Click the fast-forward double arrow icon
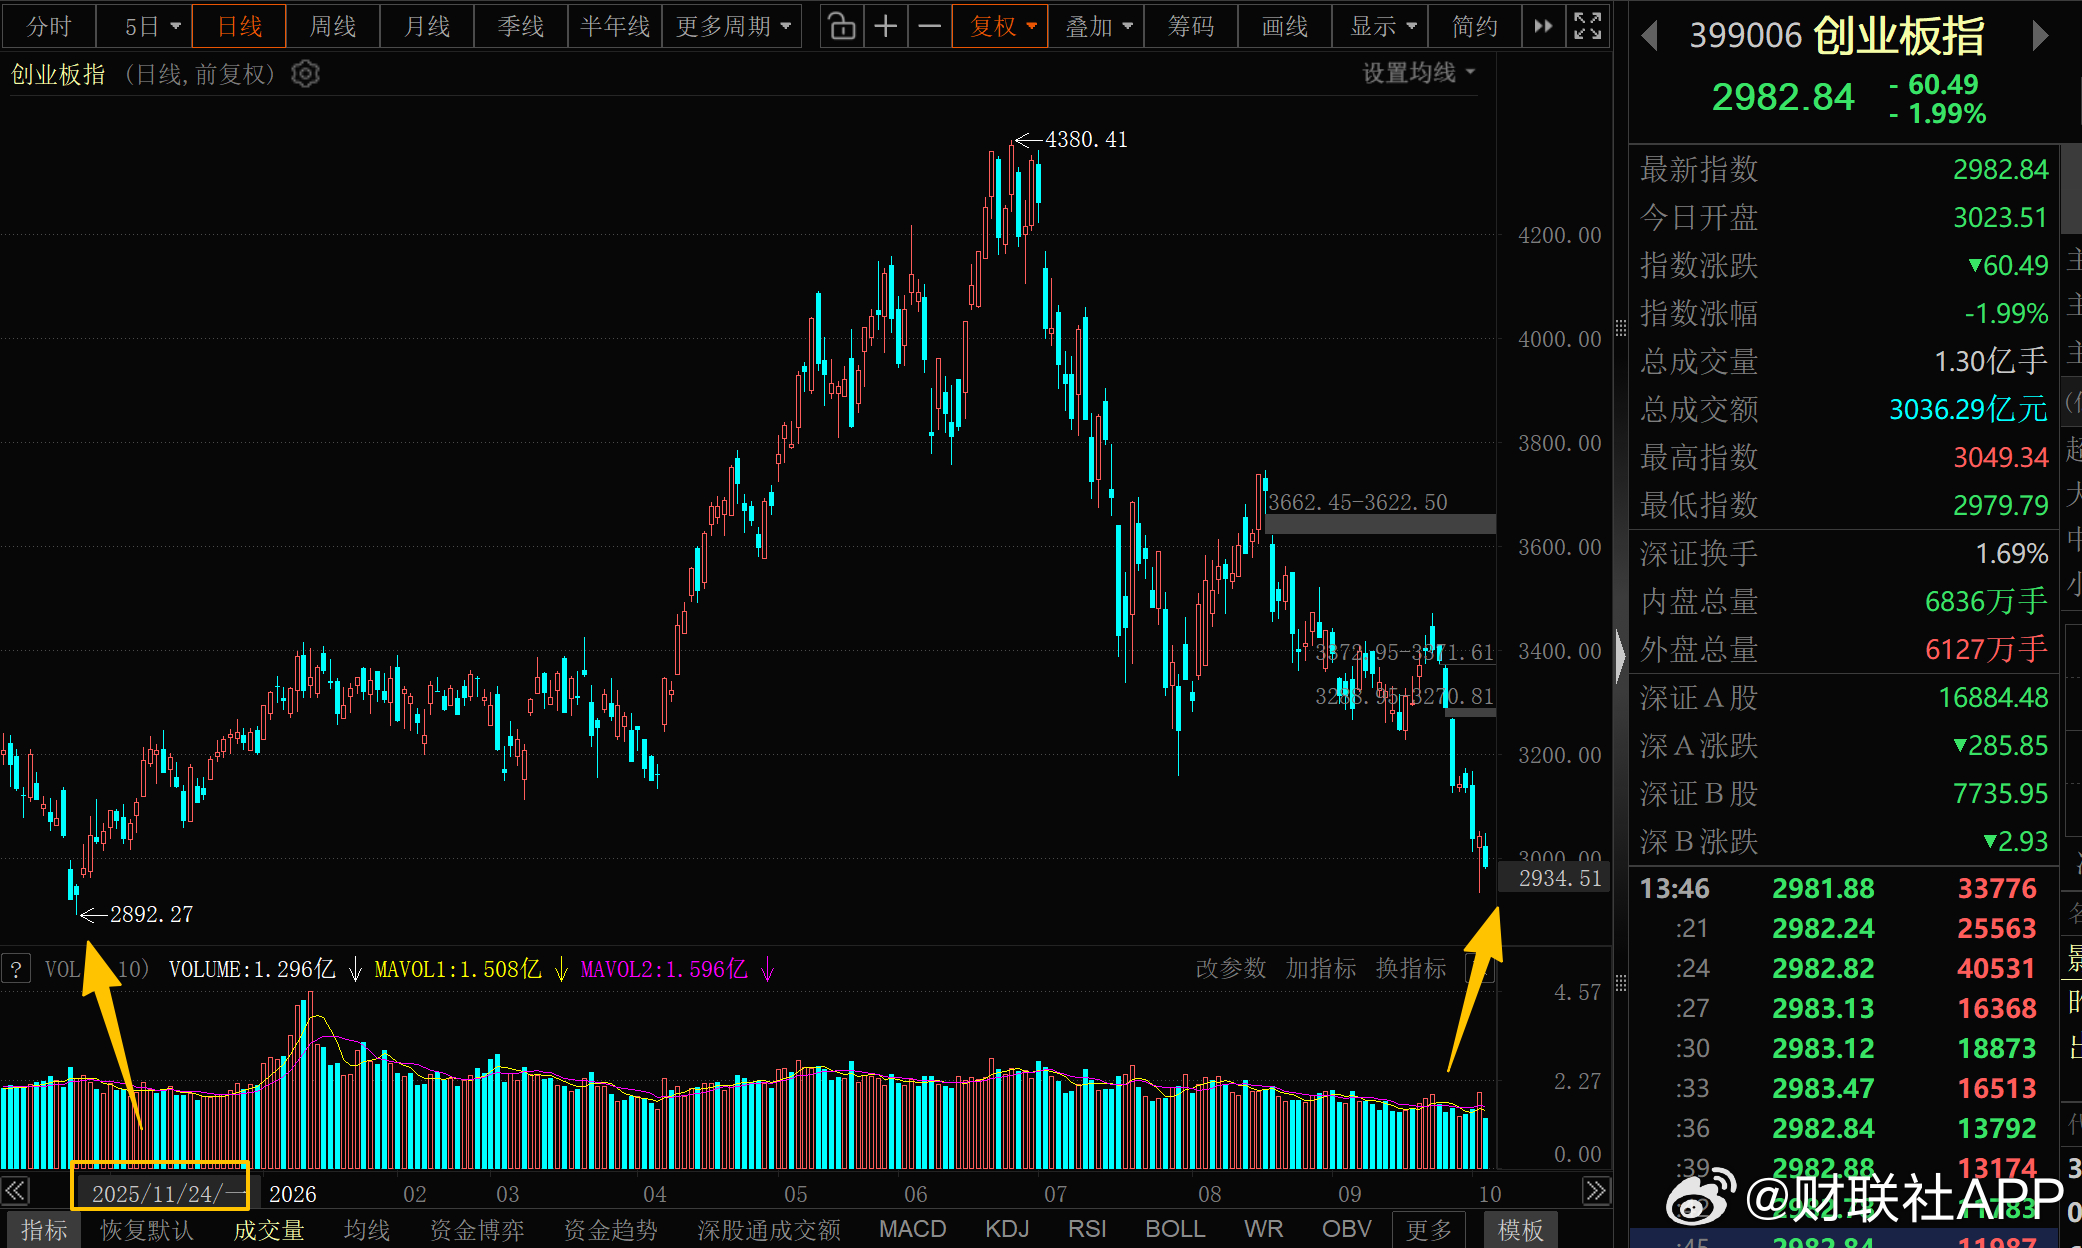This screenshot has width=2082, height=1248. (1543, 27)
